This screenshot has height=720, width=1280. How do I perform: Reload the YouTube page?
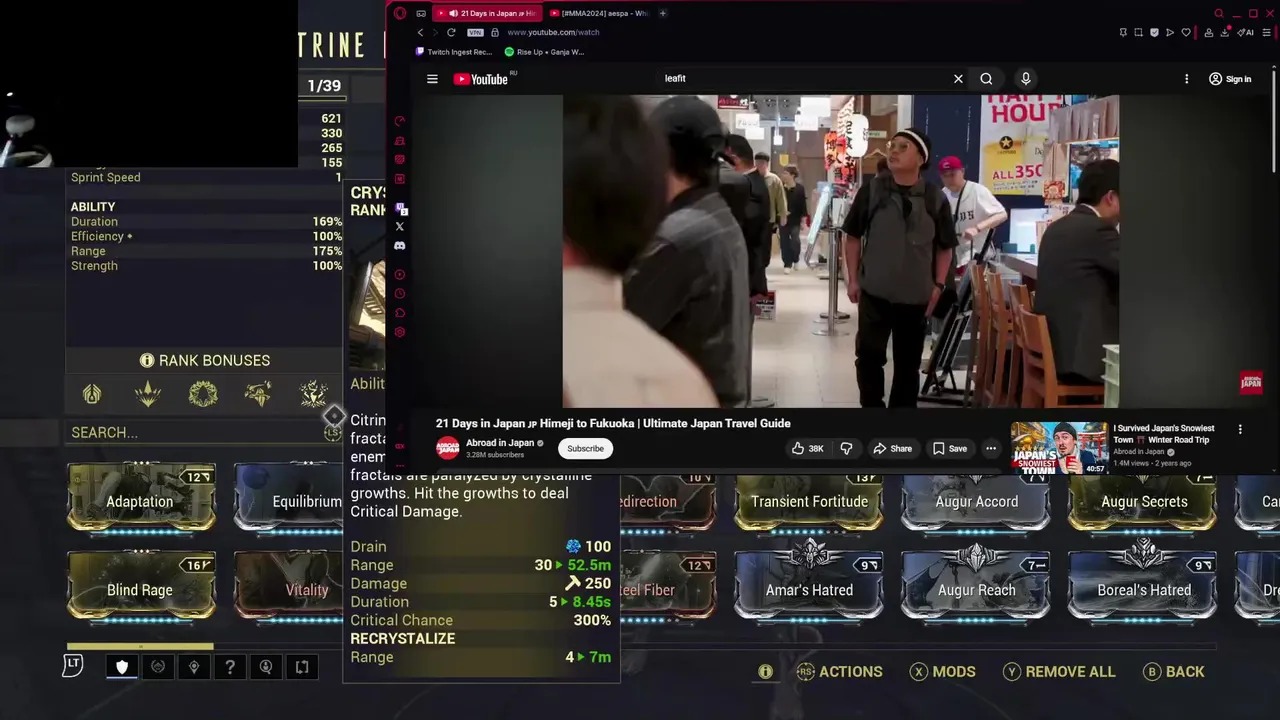click(451, 32)
